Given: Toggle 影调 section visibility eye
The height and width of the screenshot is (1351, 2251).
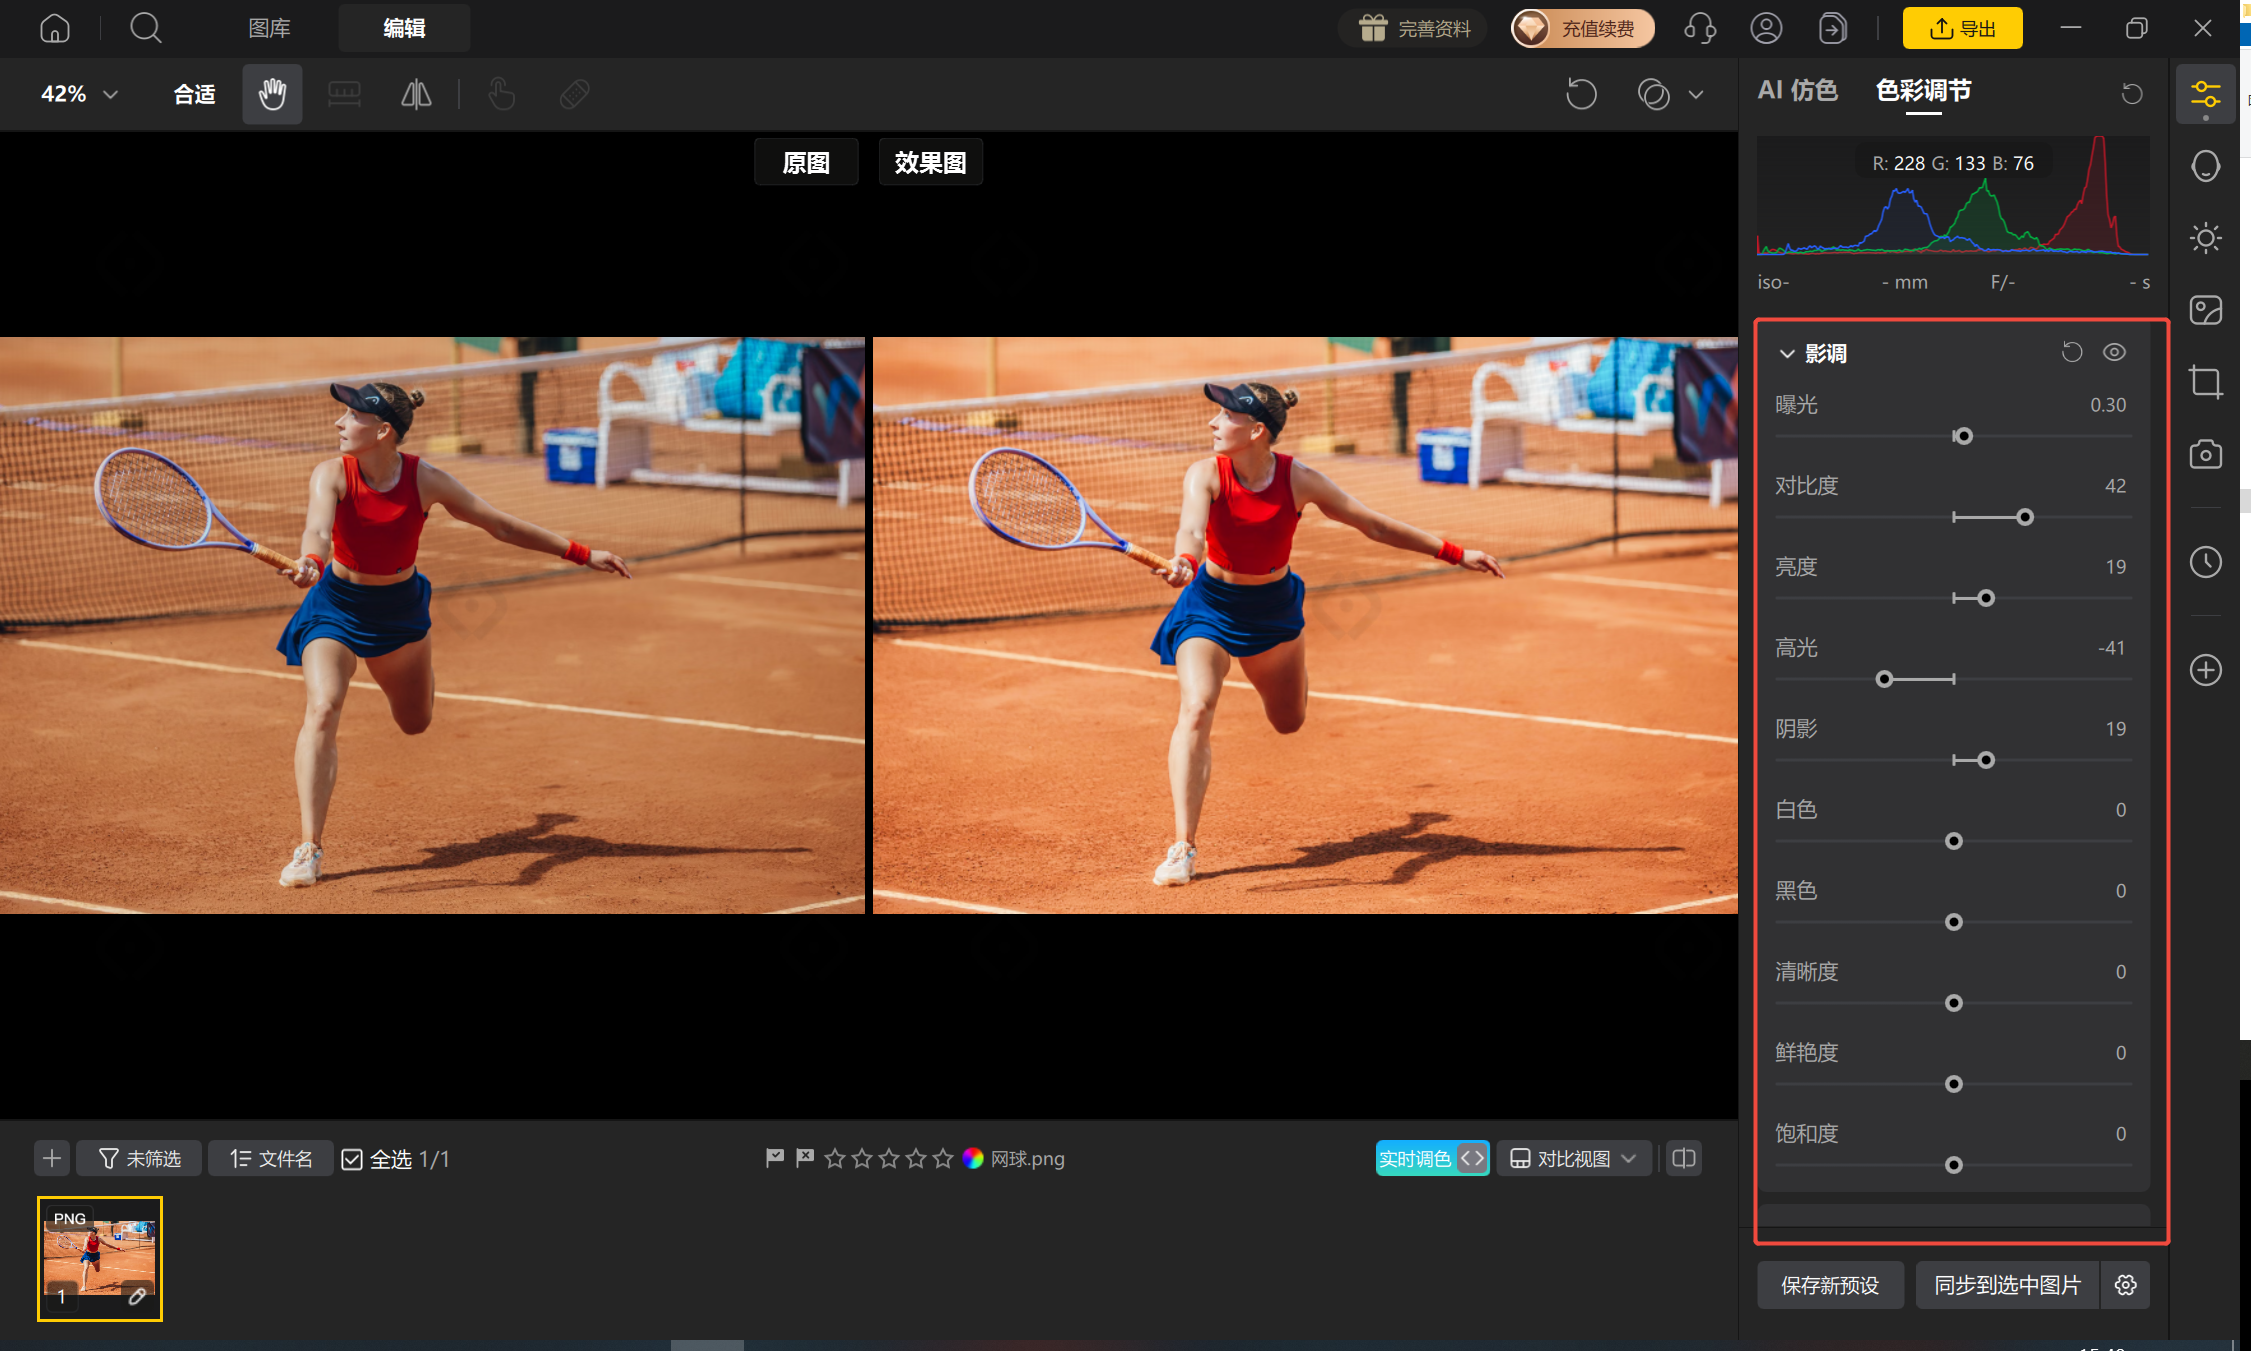Looking at the screenshot, I should (2114, 352).
